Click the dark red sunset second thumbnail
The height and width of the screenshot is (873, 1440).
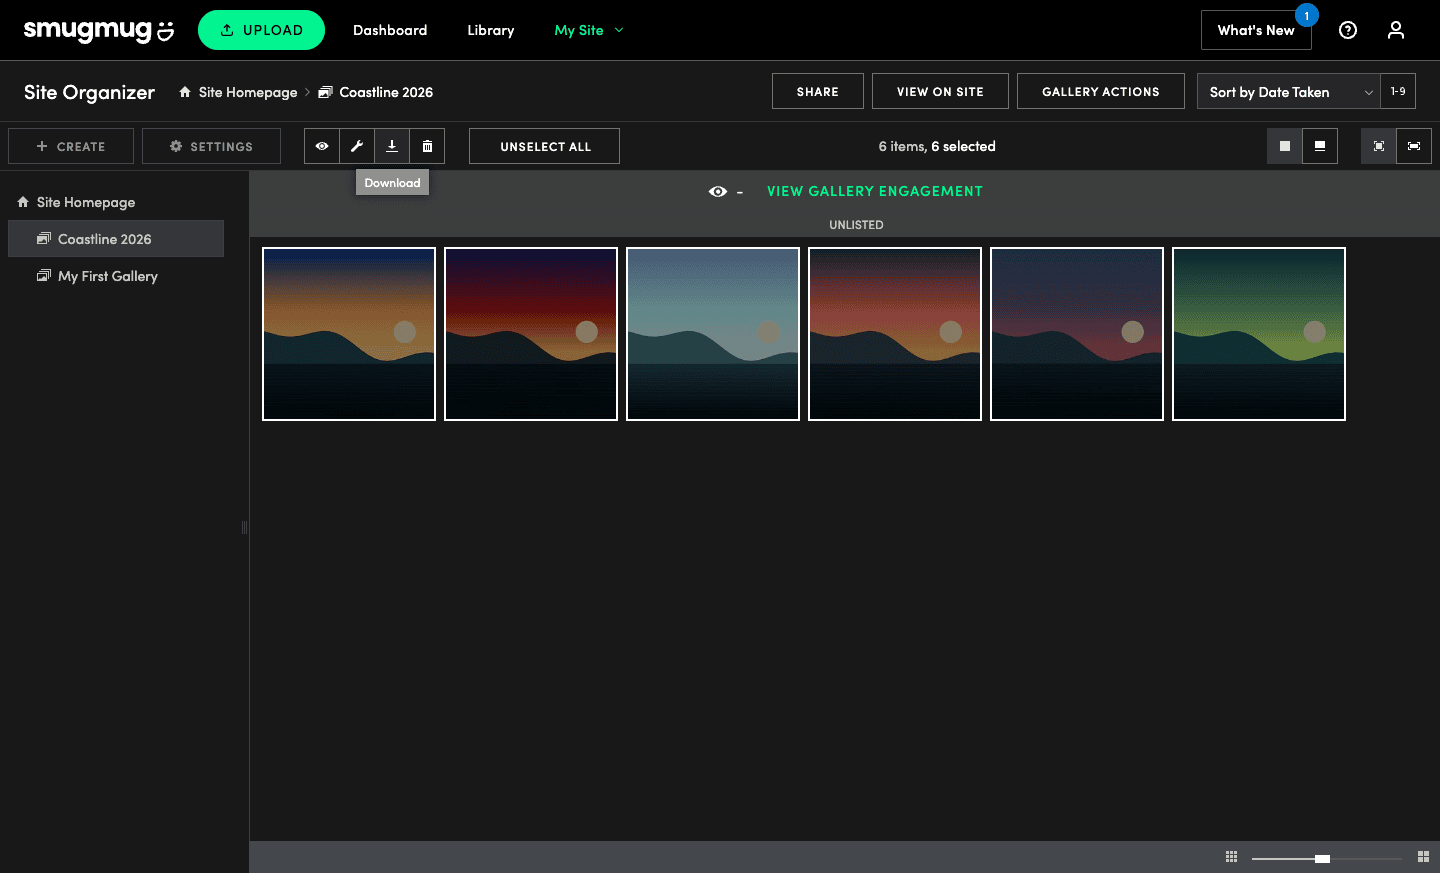tap(531, 334)
